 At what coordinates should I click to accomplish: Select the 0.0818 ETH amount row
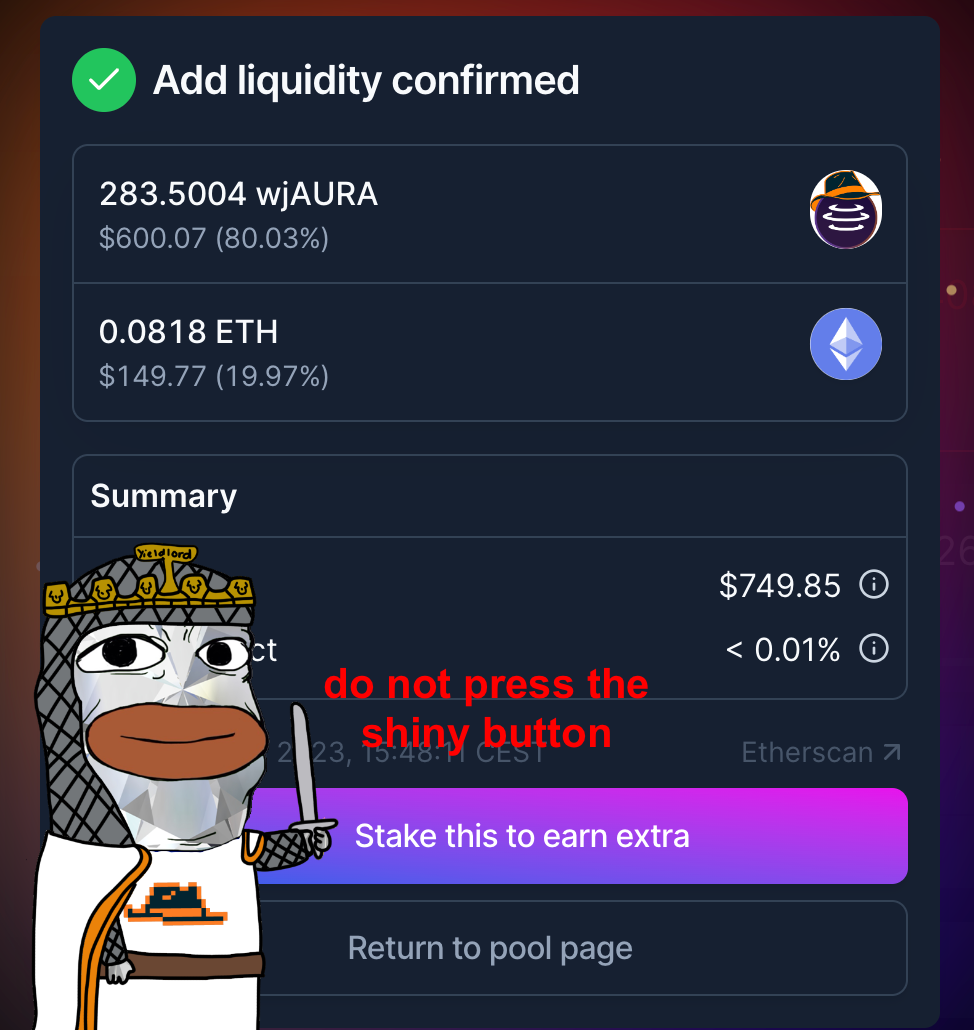(490, 352)
